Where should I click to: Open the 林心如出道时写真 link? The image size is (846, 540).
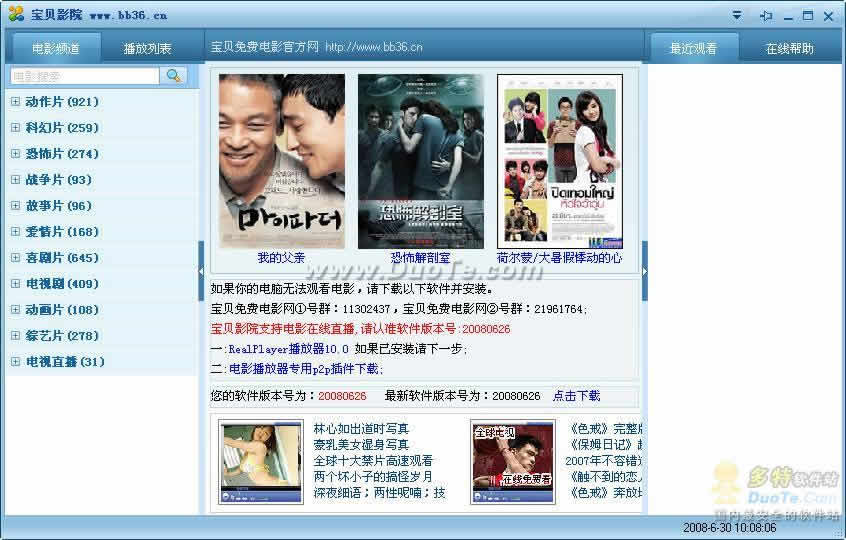[361, 429]
